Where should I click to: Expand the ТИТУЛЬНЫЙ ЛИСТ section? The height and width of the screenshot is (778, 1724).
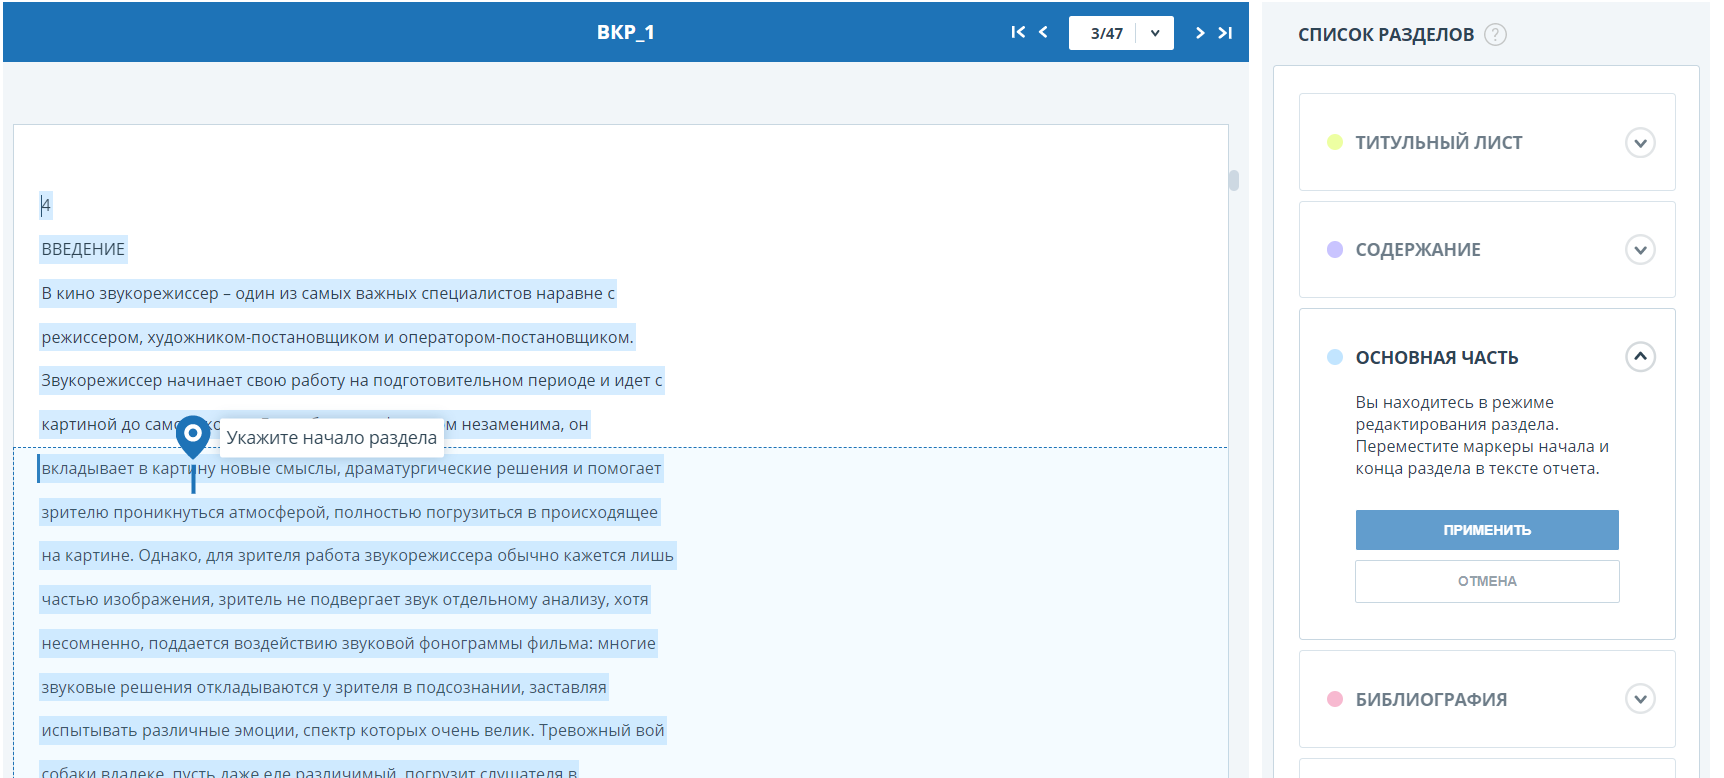(1639, 143)
